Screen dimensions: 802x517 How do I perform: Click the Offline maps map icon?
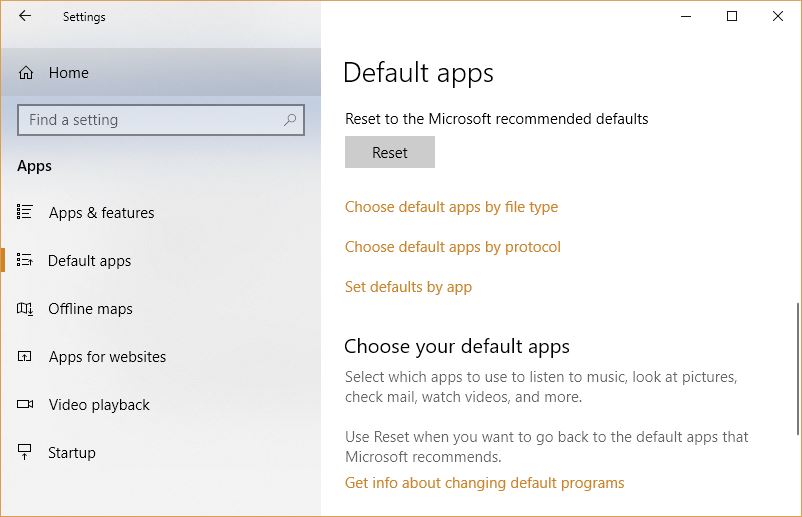pos(25,308)
